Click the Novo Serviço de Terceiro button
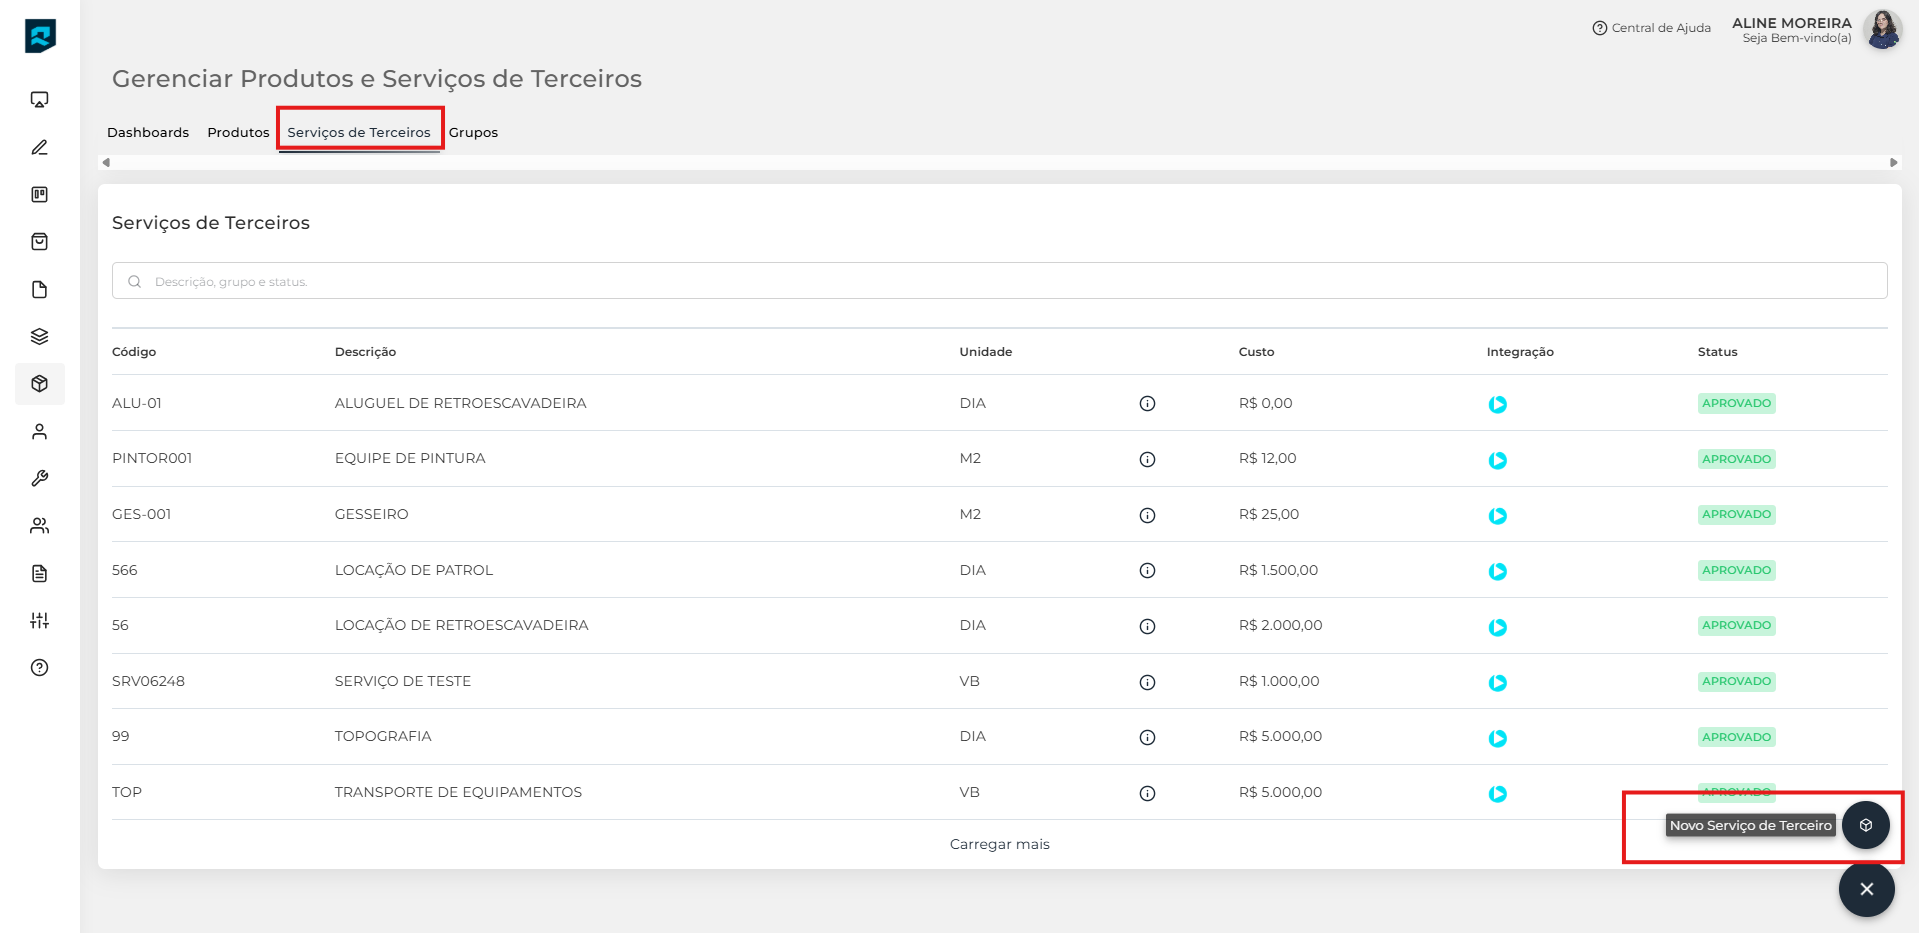The height and width of the screenshot is (933, 1919). [x=1865, y=826]
